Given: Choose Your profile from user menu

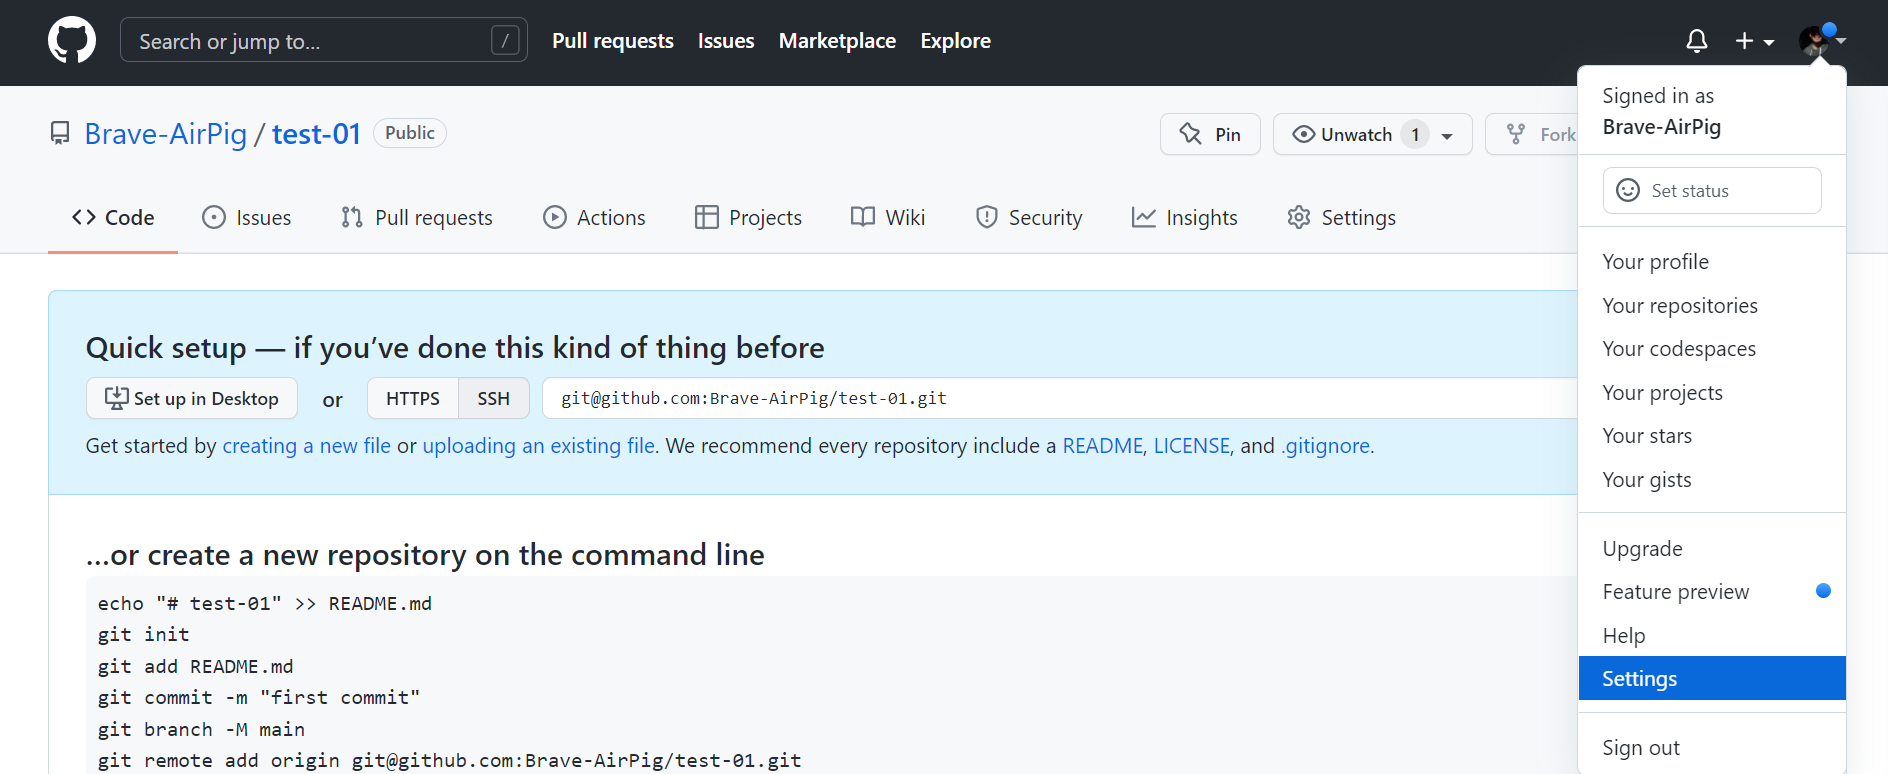Looking at the screenshot, I should [1712, 262].
